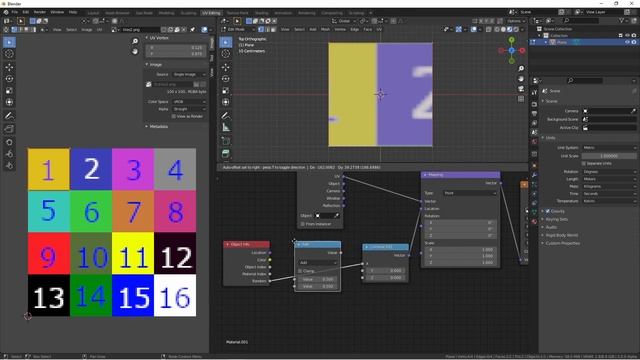This screenshot has width=640, height=360.
Task: Select the Measure tool in 3D viewport
Action: (x=226, y=128)
